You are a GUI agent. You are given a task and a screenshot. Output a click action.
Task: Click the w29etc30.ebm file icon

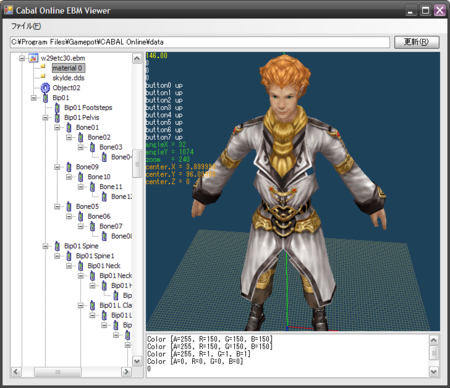[33, 58]
